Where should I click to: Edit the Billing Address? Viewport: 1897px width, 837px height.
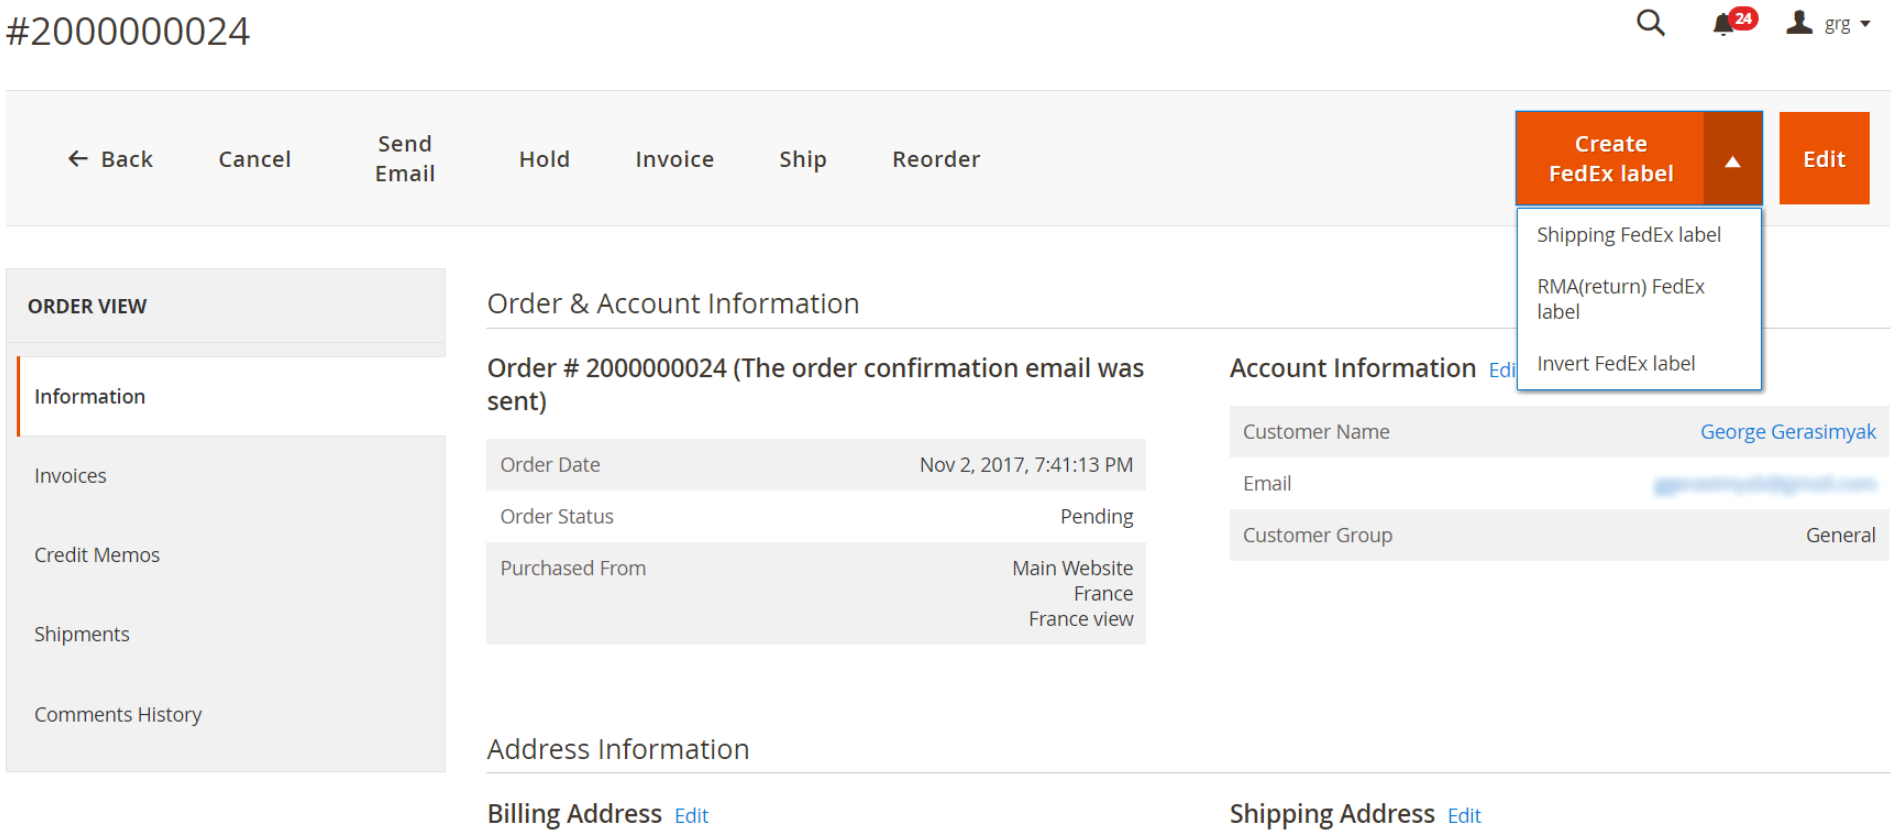[691, 816]
